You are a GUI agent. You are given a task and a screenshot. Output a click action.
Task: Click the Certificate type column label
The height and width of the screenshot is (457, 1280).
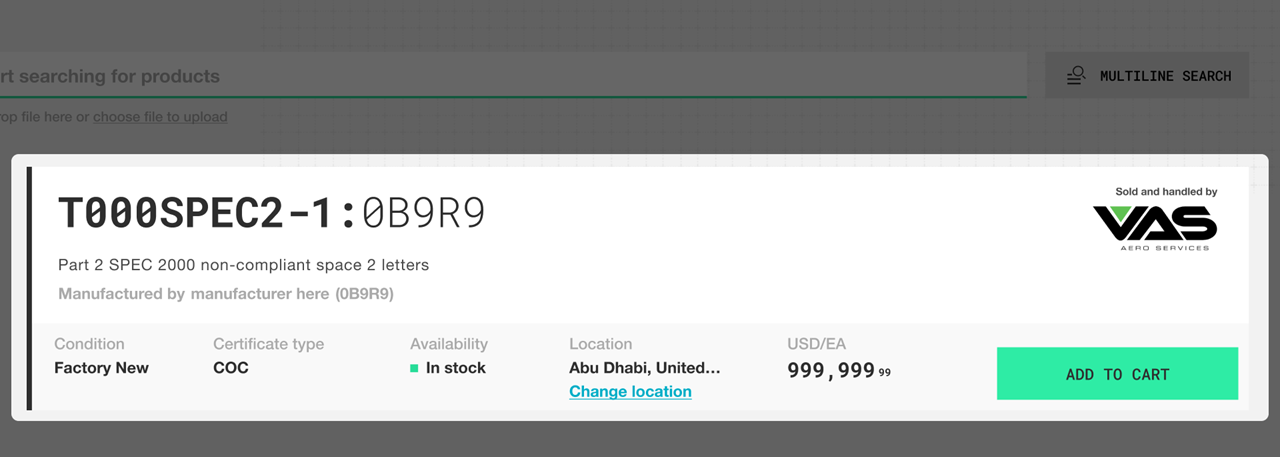[x=268, y=344]
